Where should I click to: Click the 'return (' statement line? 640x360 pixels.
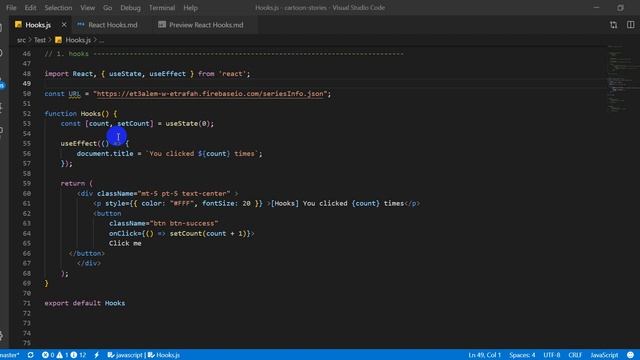(77, 184)
